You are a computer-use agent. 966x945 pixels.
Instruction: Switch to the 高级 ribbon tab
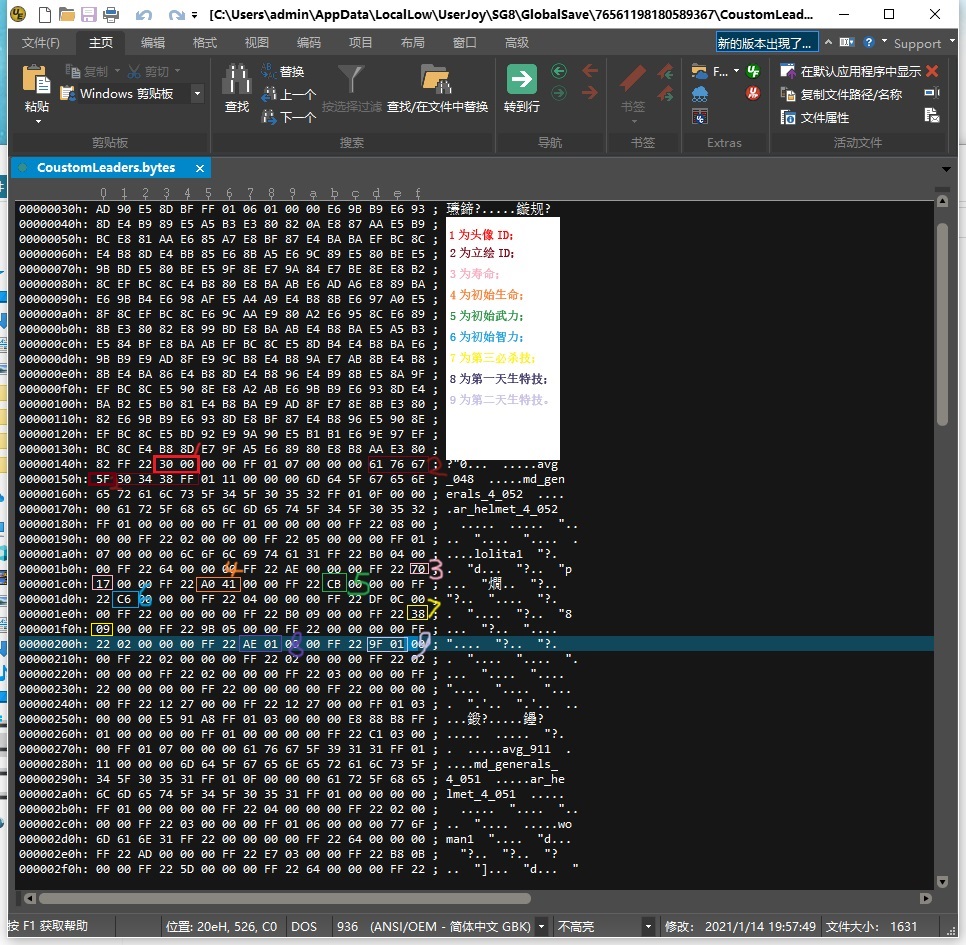point(516,43)
